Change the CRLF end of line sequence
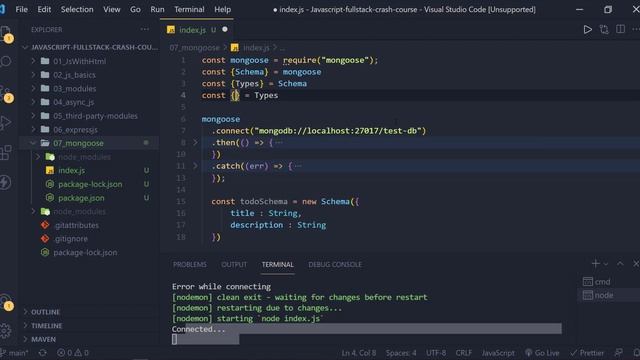This screenshot has width=640, height=360. (x=463, y=353)
